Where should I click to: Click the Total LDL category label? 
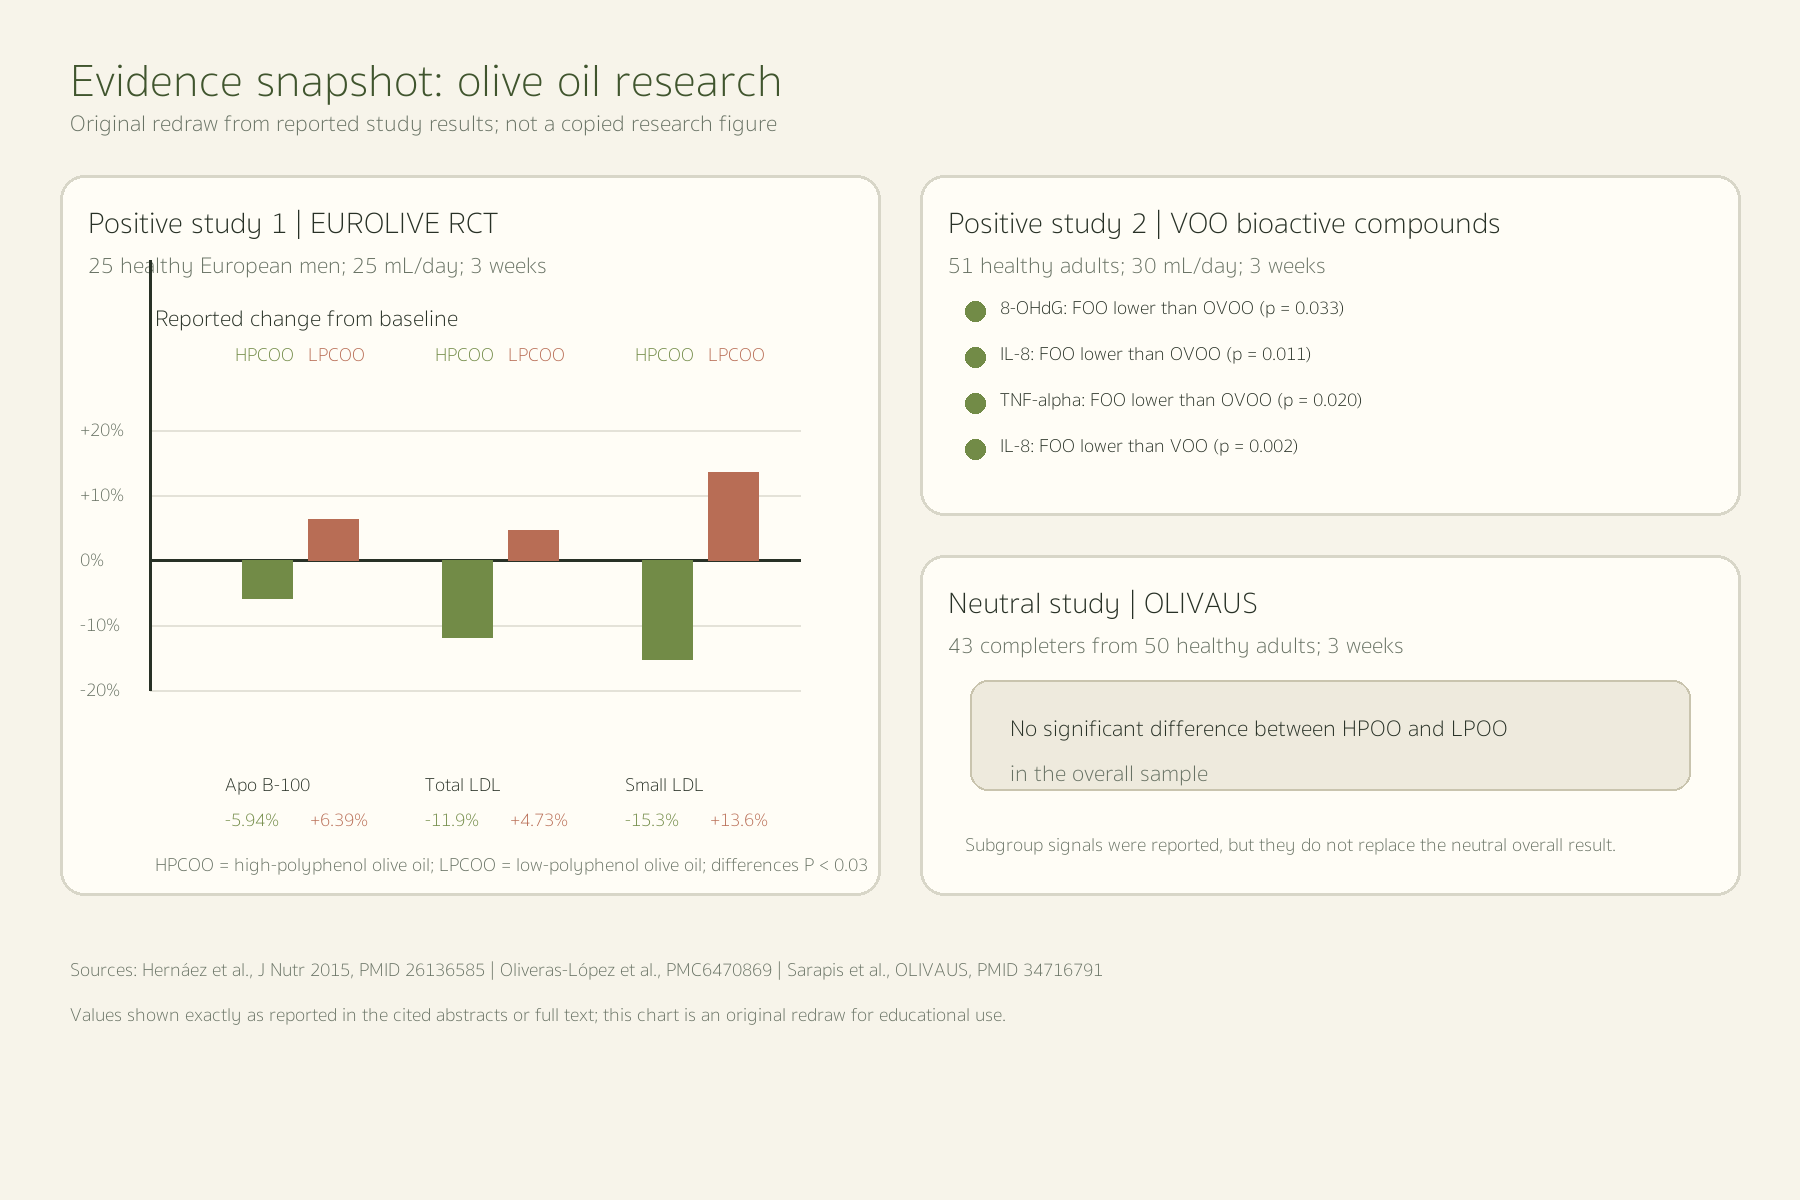click(x=462, y=785)
